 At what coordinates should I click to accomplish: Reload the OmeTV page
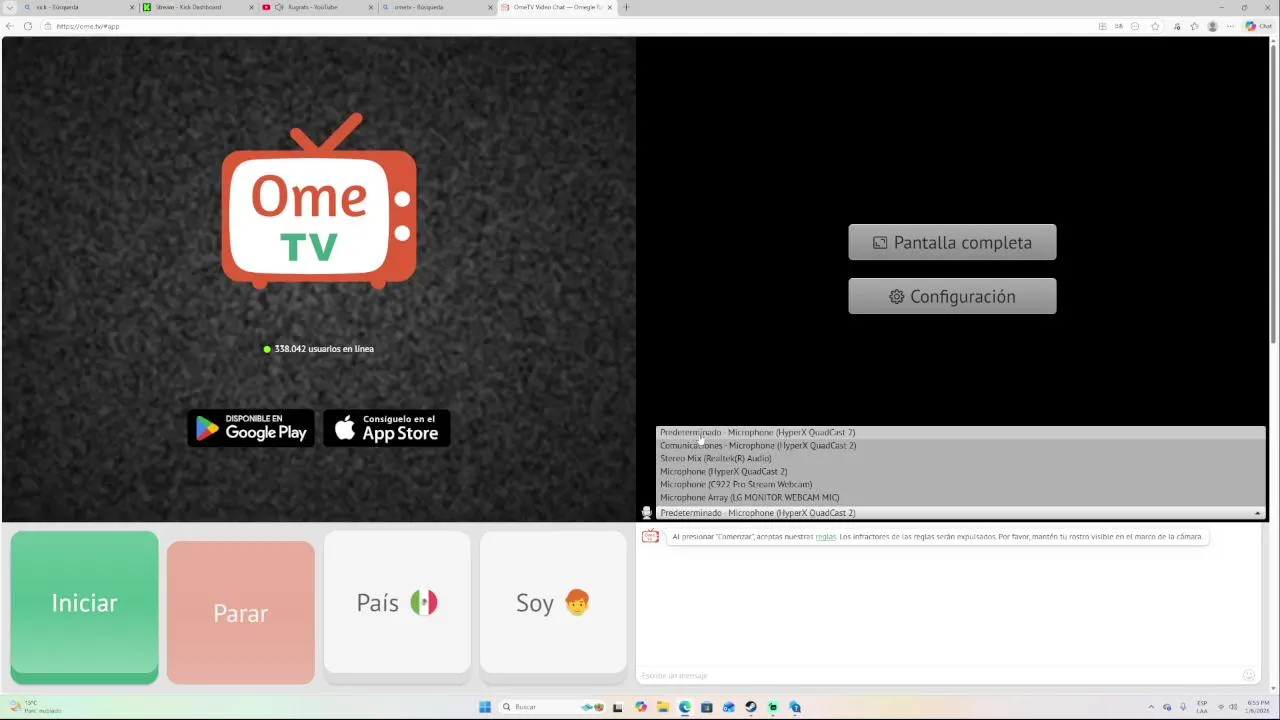point(28,26)
